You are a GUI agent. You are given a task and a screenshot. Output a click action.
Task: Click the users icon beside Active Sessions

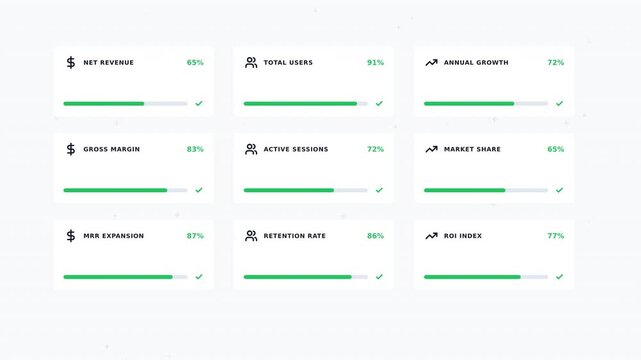(x=251, y=149)
